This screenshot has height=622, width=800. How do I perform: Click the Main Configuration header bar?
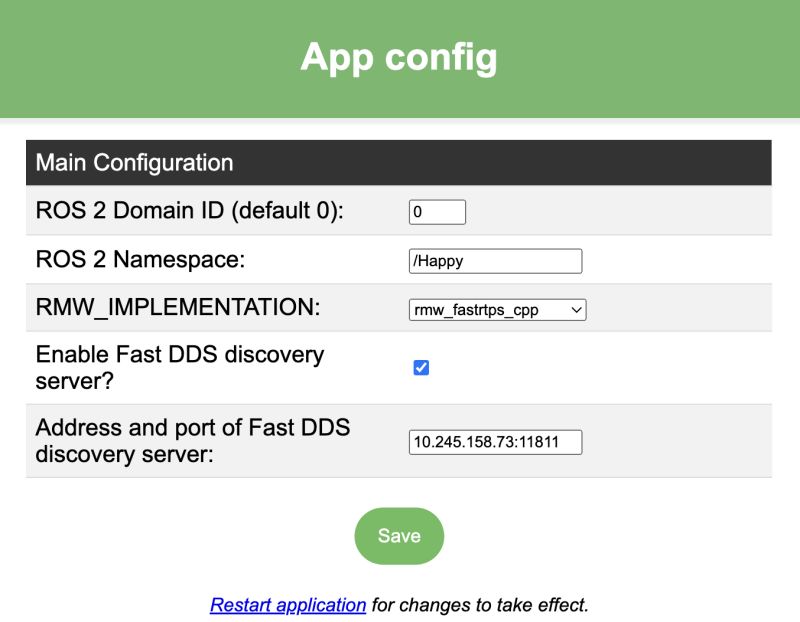[x=134, y=162]
